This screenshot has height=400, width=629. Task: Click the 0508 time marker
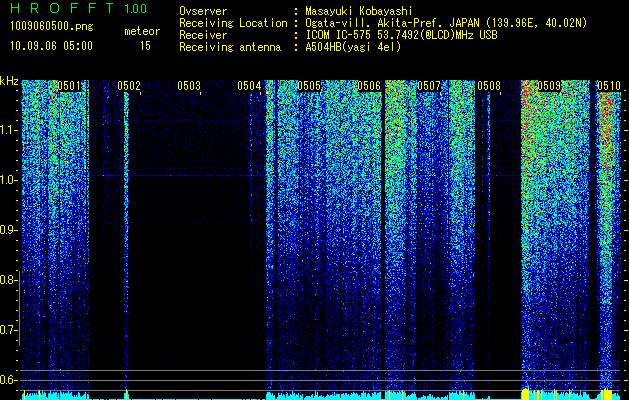[x=489, y=86]
